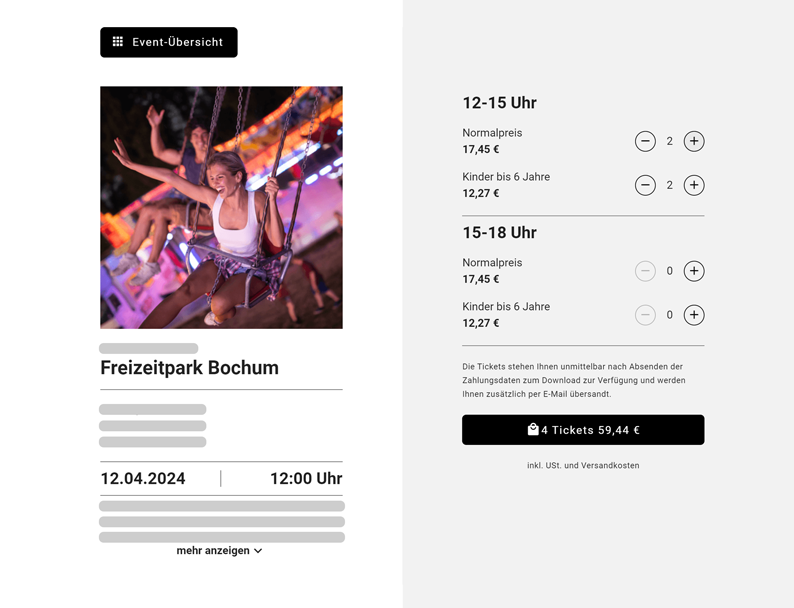Click minus for 15-18 Uhr Kinder
This screenshot has width=794, height=608.
pyautogui.click(x=645, y=315)
